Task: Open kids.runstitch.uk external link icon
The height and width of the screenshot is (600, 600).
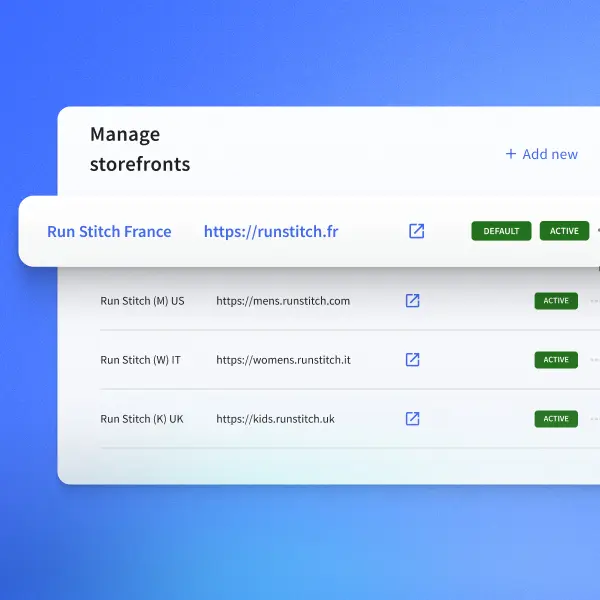Action: (x=412, y=419)
